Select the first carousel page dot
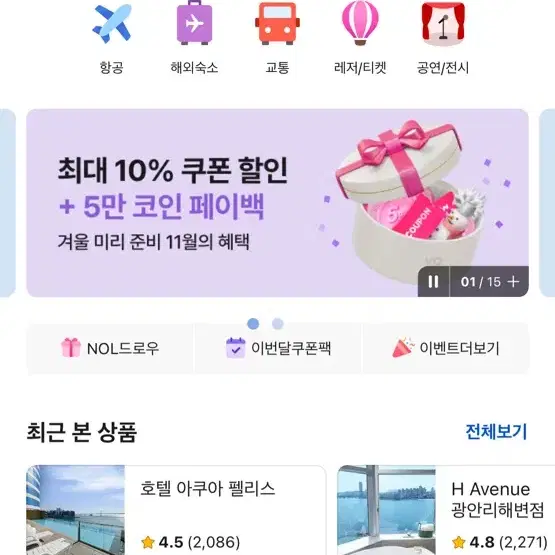Viewport: 555px width, 555px height. [x=253, y=324]
